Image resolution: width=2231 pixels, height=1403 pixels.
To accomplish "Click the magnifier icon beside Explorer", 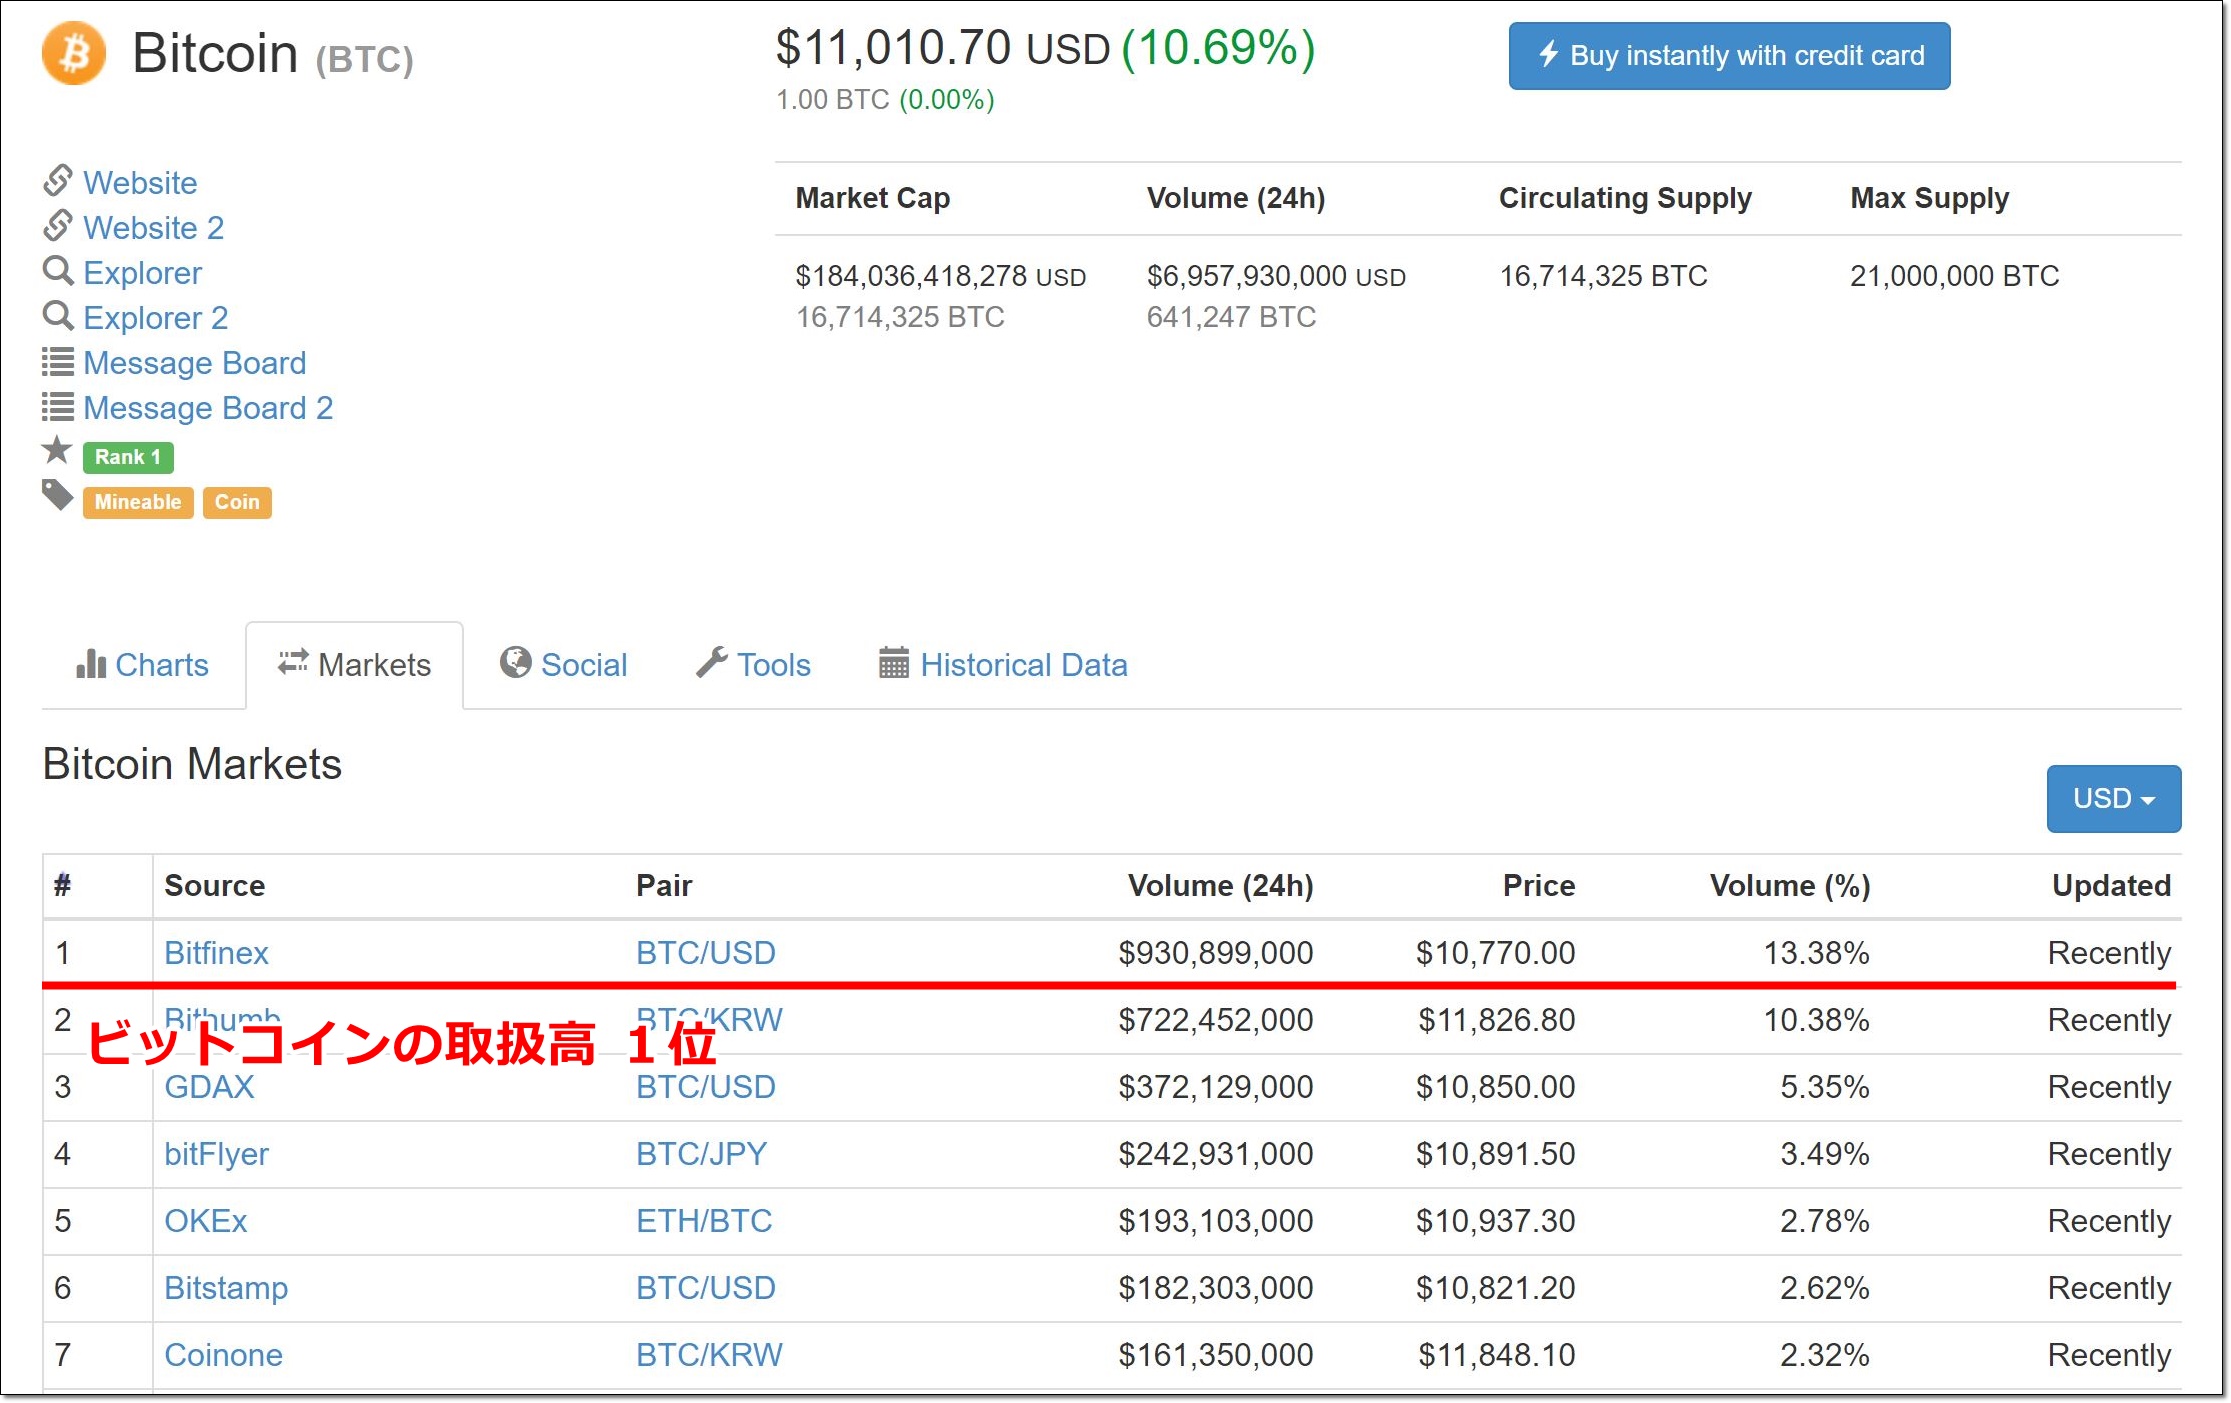I will click(58, 271).
